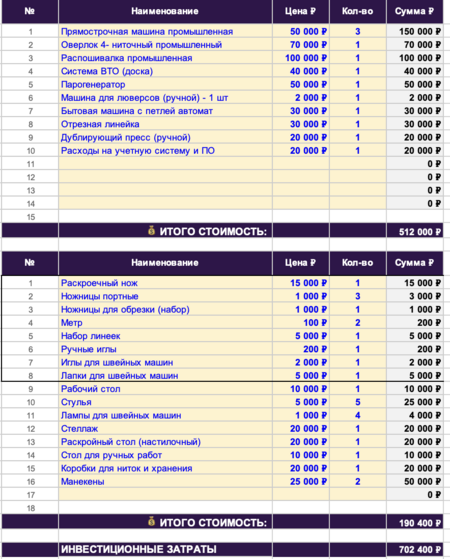450x559 pixels.
Task: Select 'Коробки для ниток и хранения' cell
Action: (165, 468)
